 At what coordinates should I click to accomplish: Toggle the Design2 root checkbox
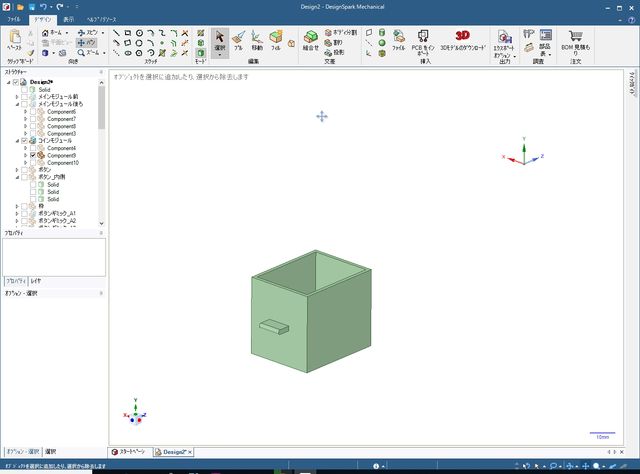click(x=16, y=82)
